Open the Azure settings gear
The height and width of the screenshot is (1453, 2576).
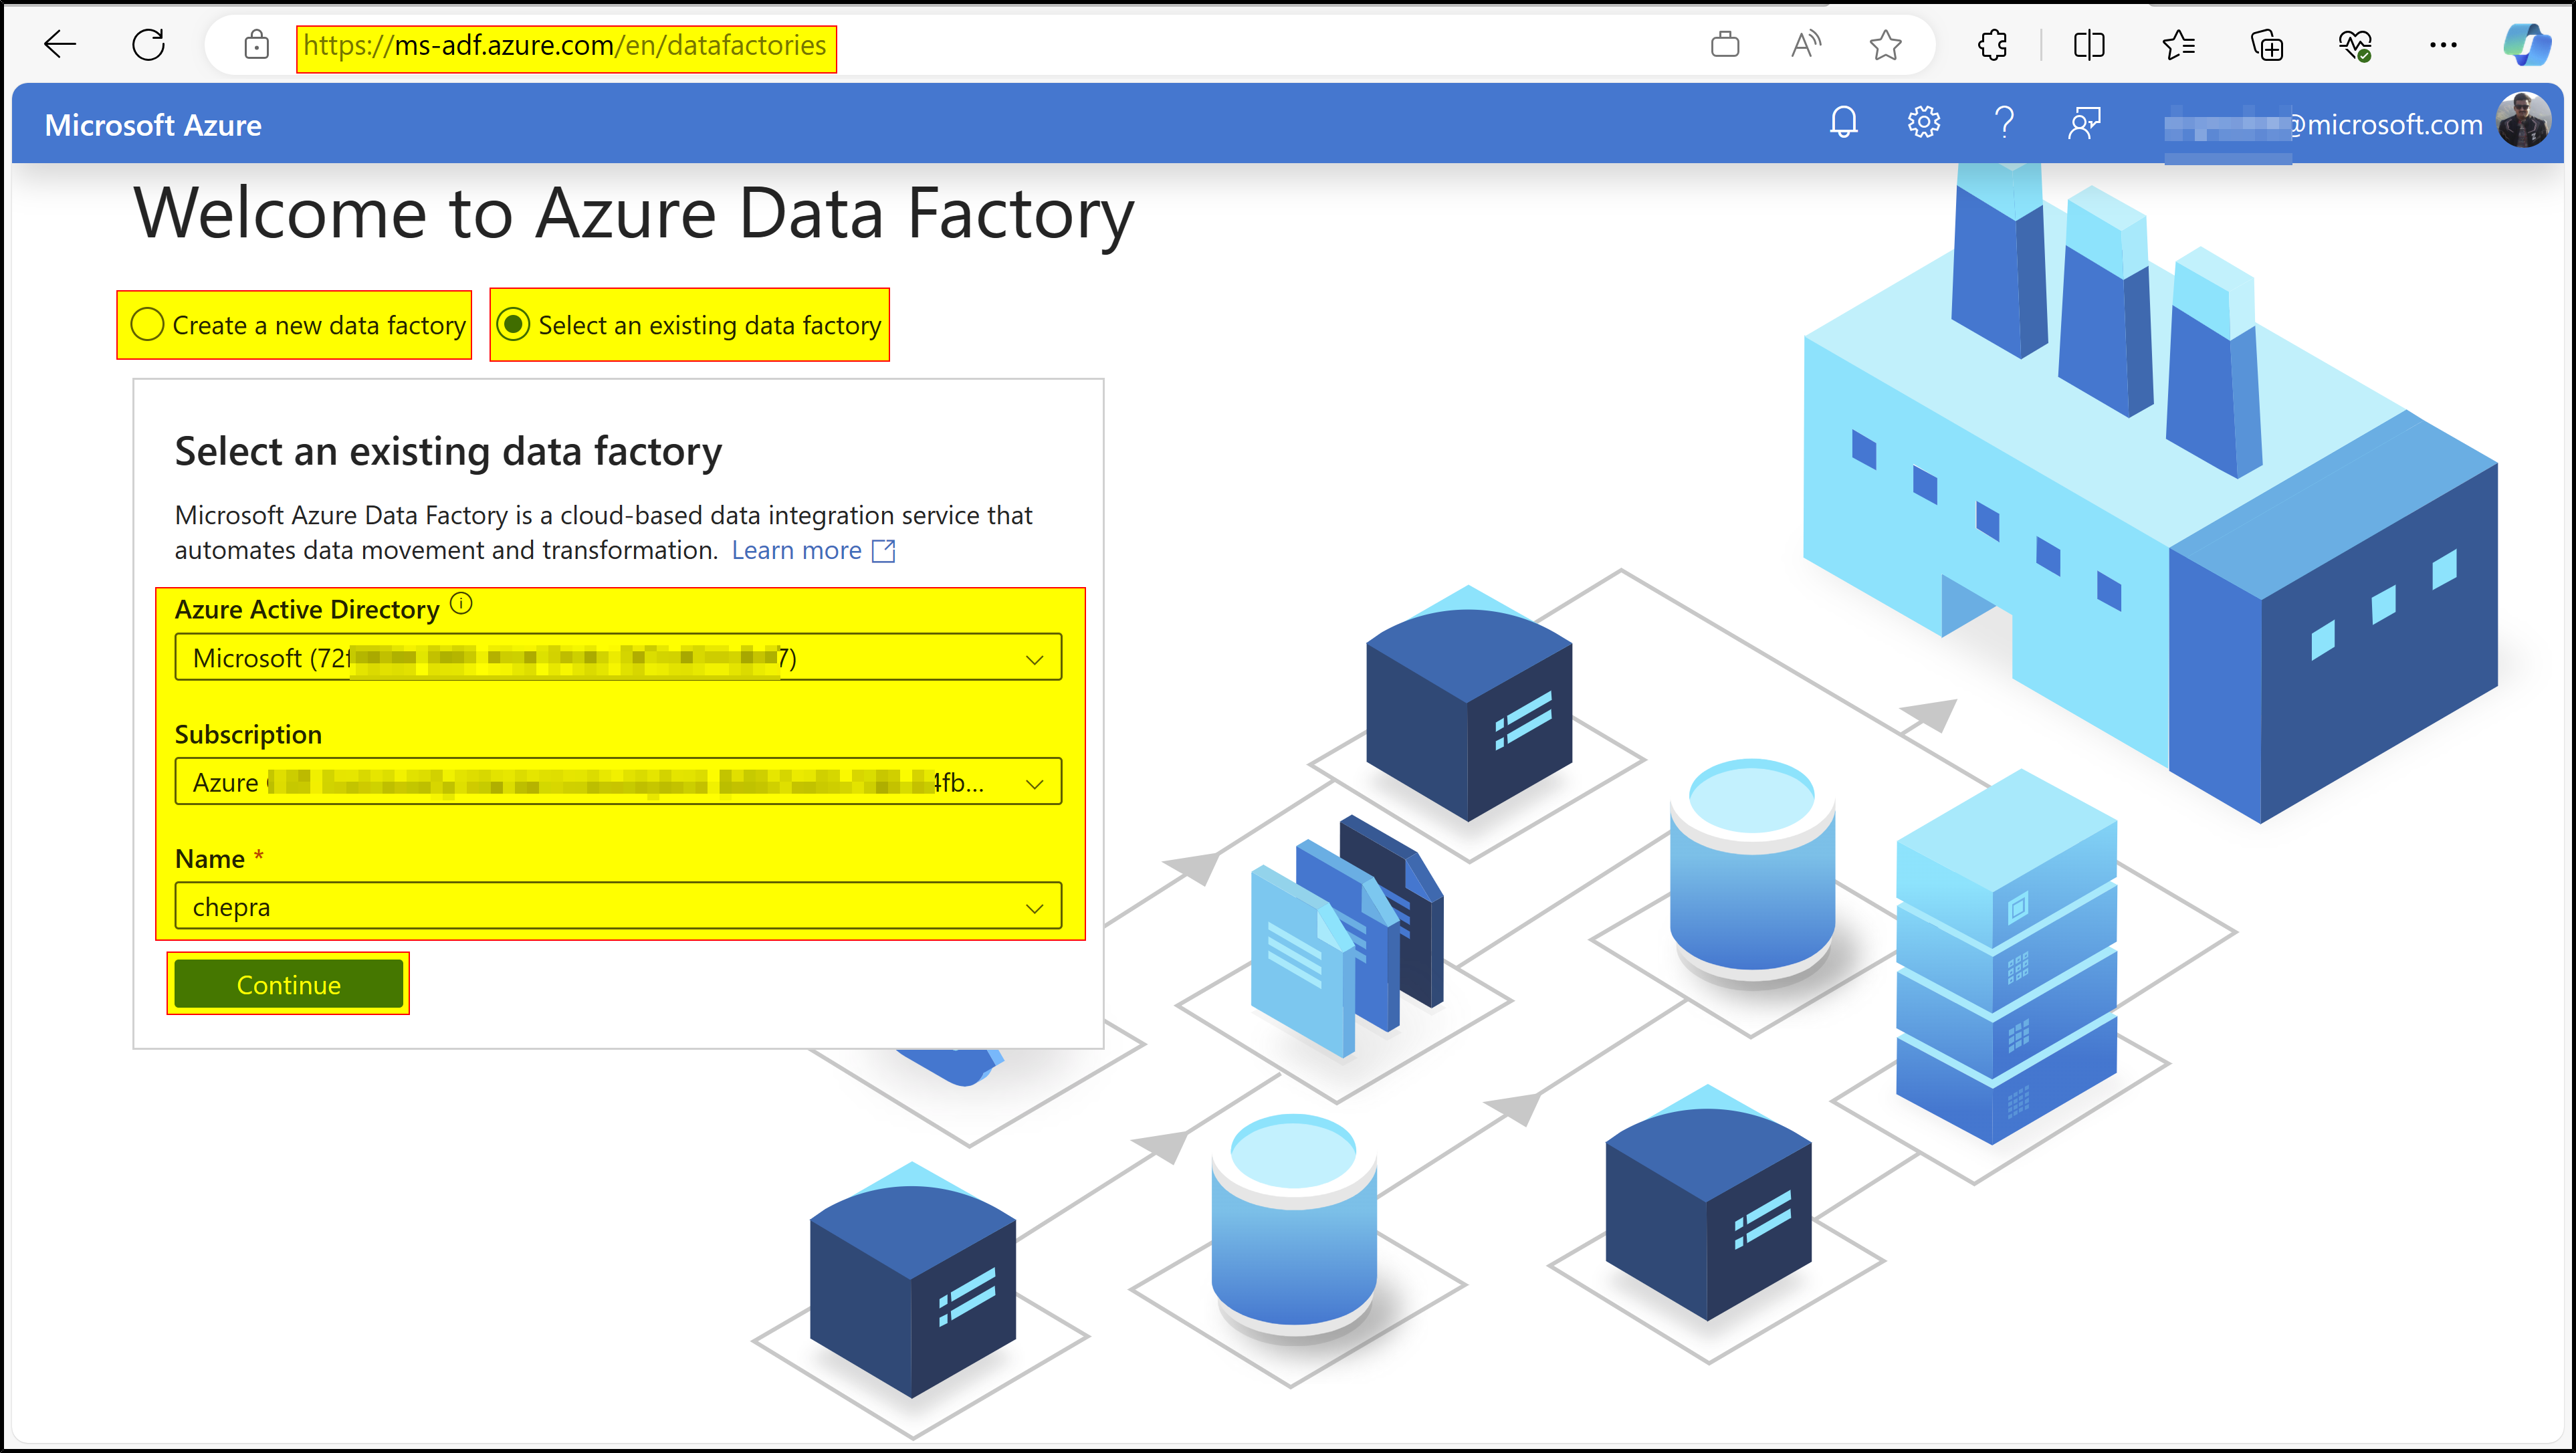coord(1923,123)
